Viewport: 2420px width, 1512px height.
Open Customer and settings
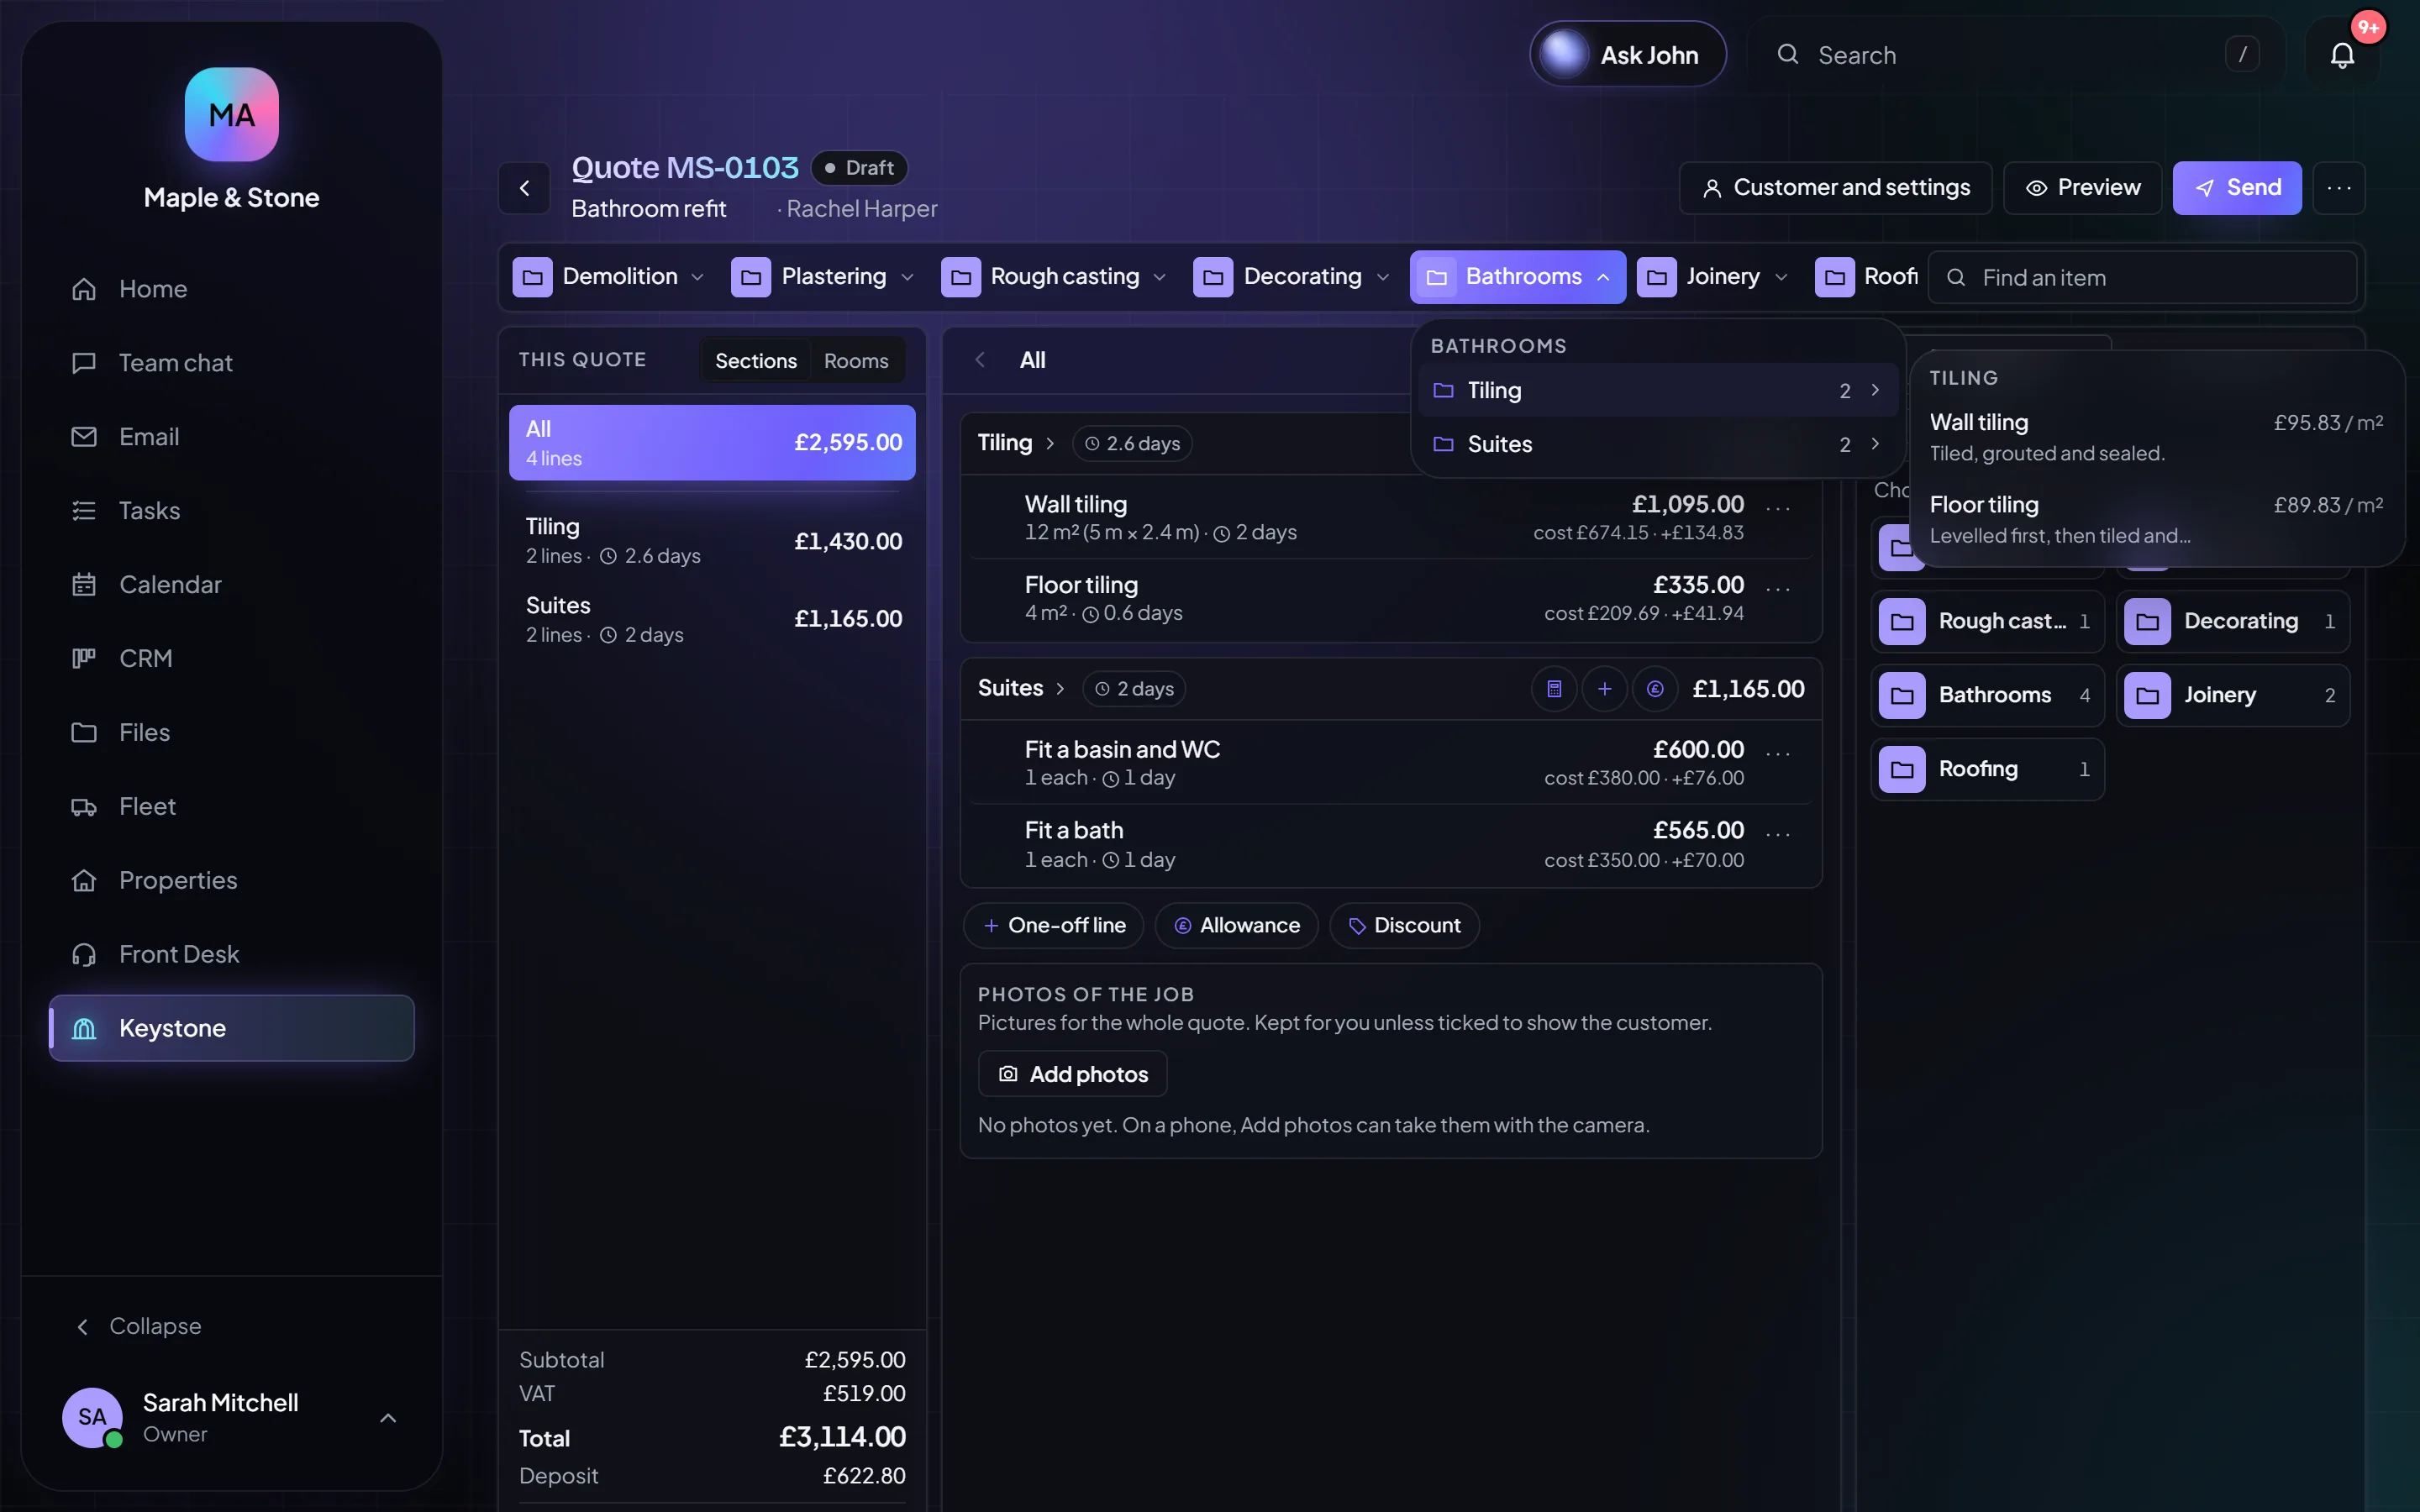pos(1835,188)
